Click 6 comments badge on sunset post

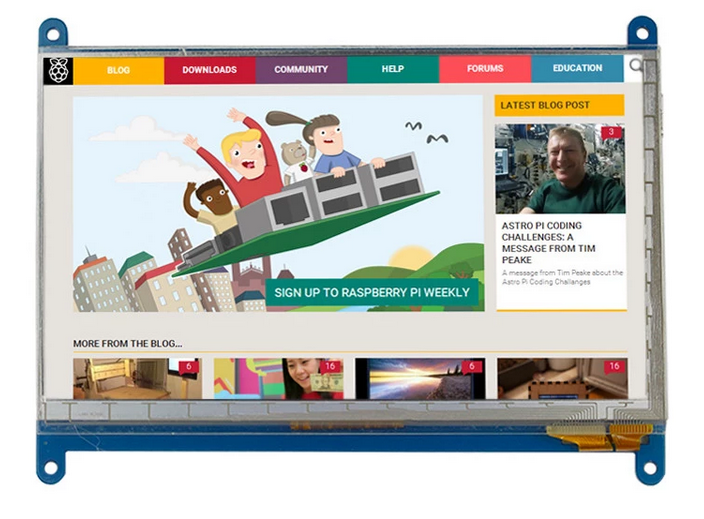(471, 367)
